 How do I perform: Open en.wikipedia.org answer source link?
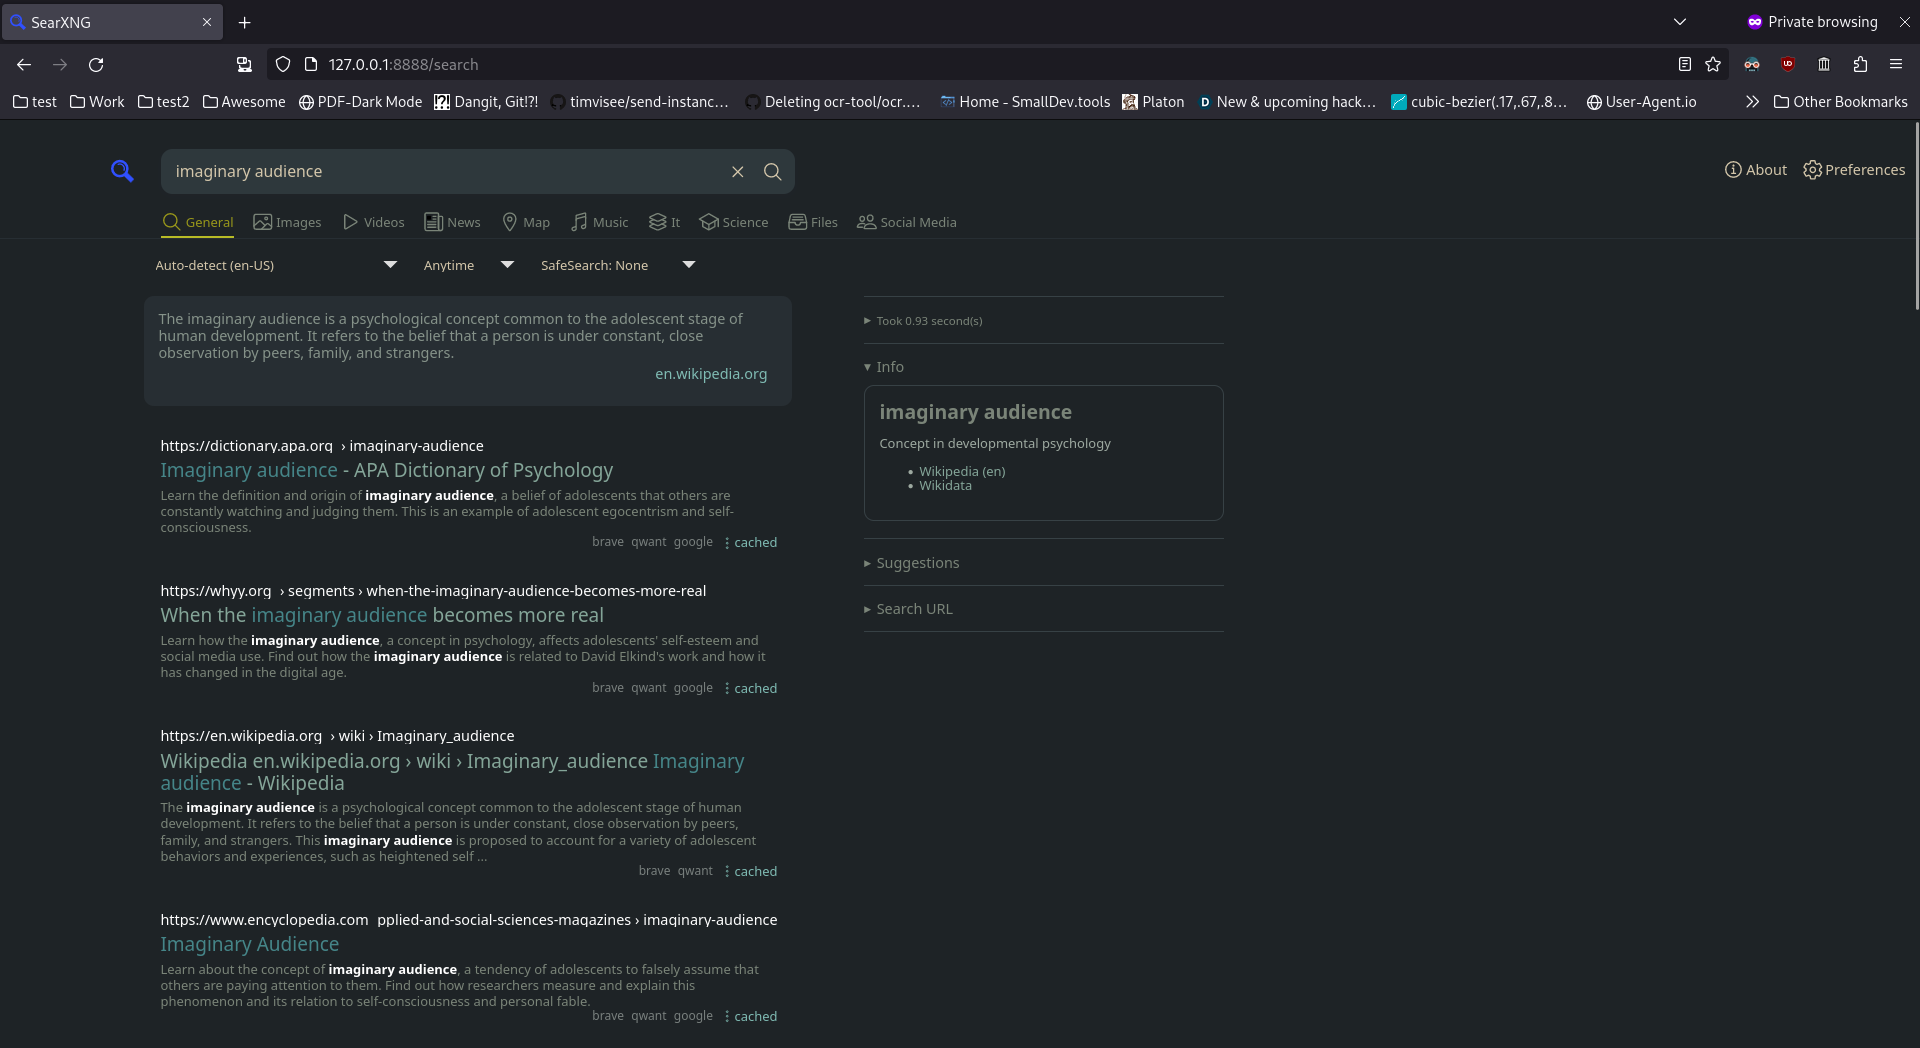tap(711, 374)
